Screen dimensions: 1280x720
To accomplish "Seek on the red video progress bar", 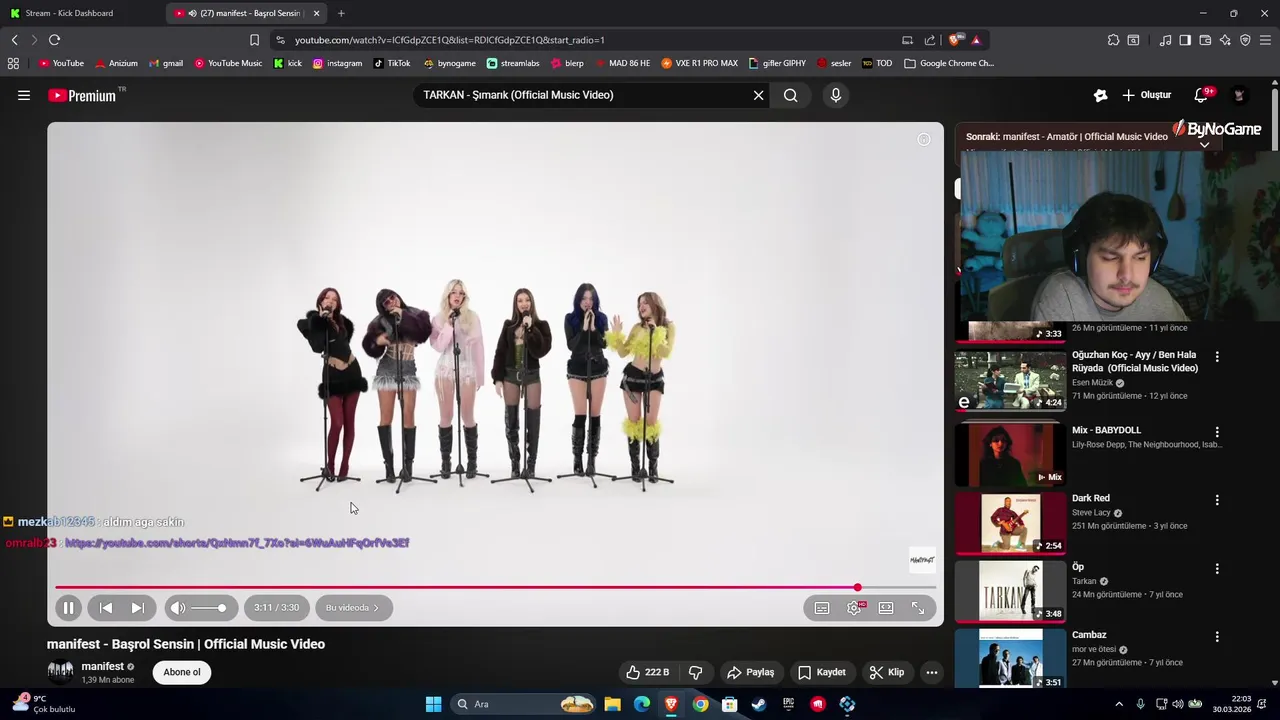I will point(495,588).
